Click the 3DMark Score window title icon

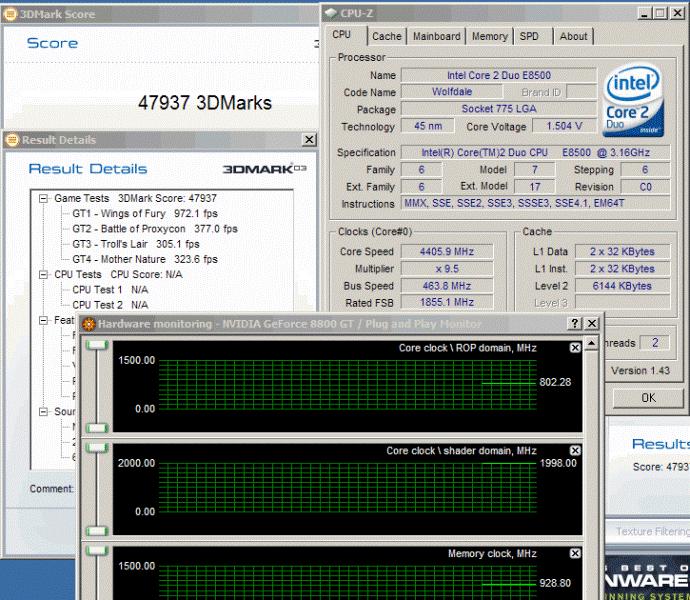point(10,15)
